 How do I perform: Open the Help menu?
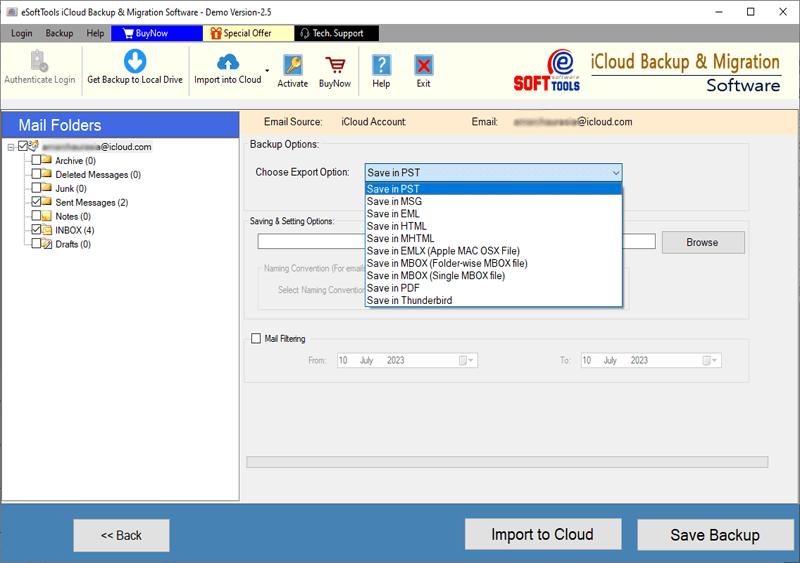point(95,33)
